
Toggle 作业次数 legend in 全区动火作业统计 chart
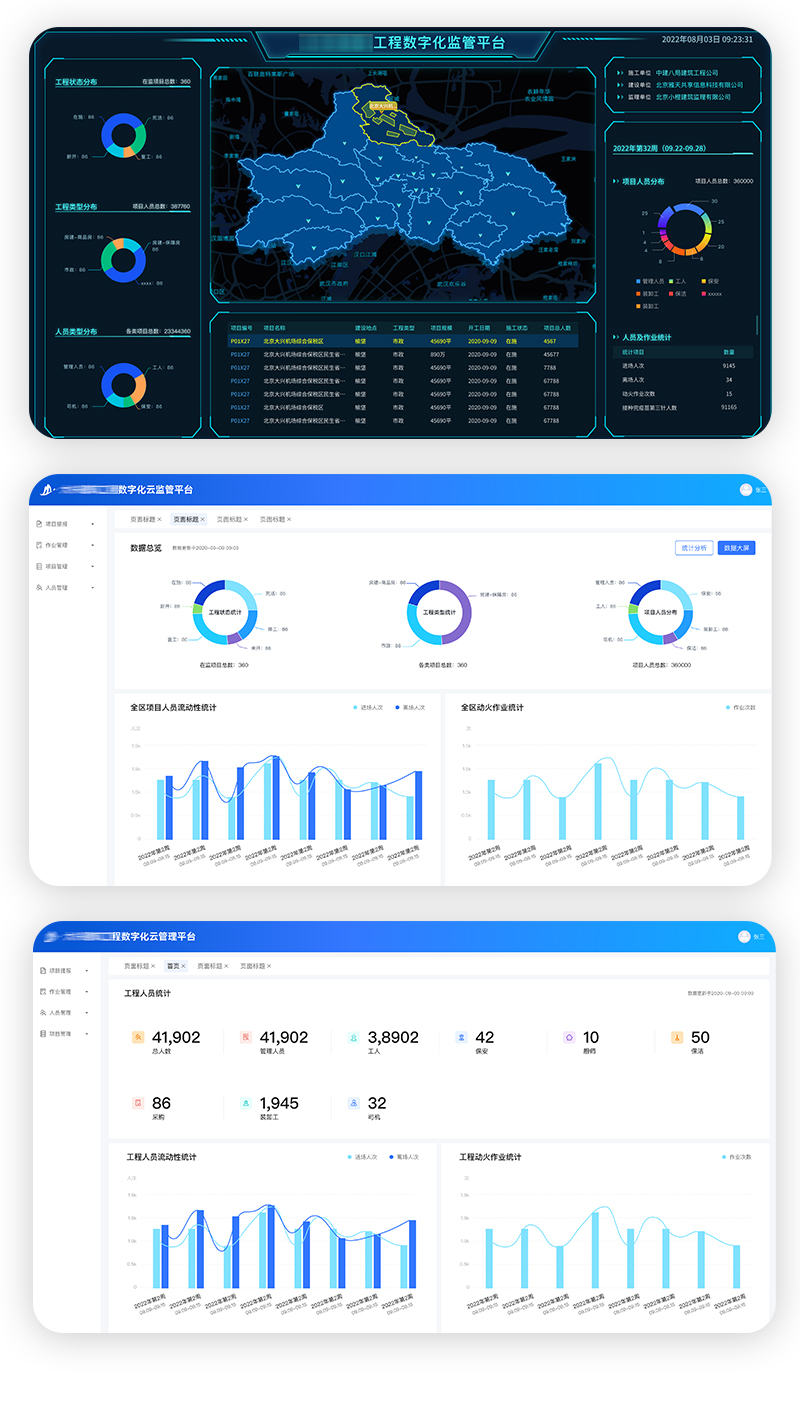pyautogui.click(x=740, y=707)
